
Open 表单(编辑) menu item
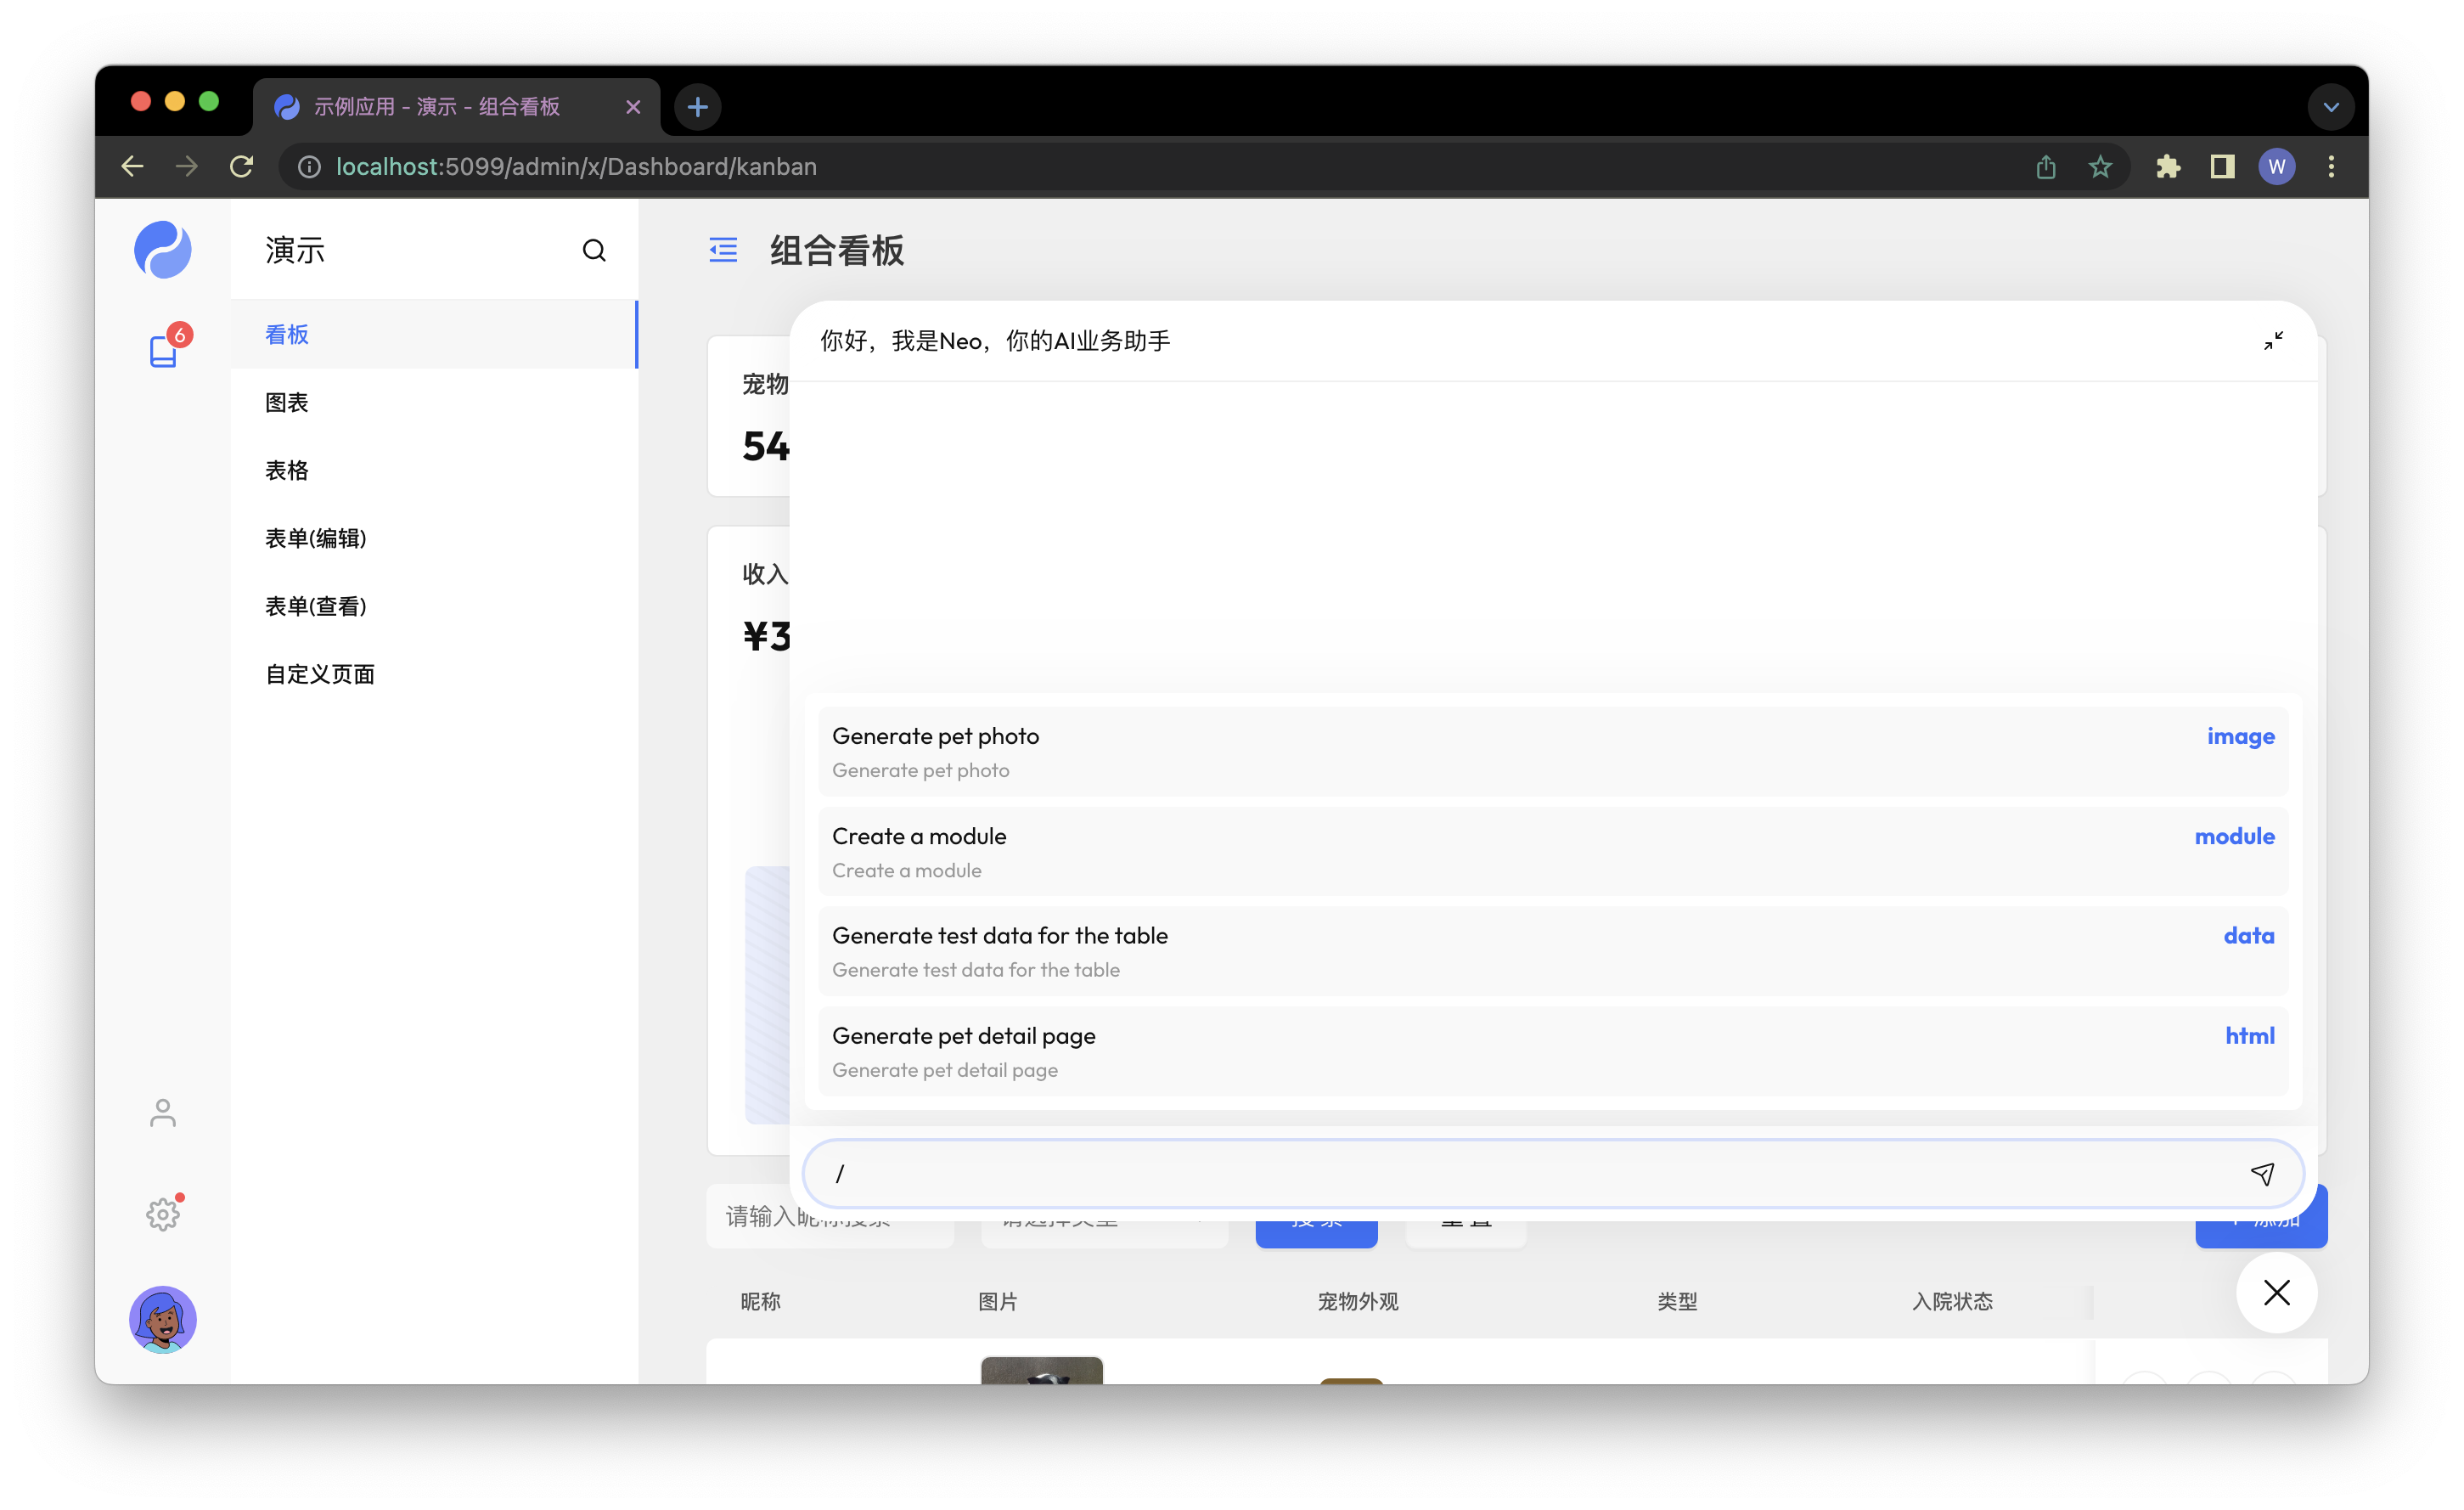(316, 538)
